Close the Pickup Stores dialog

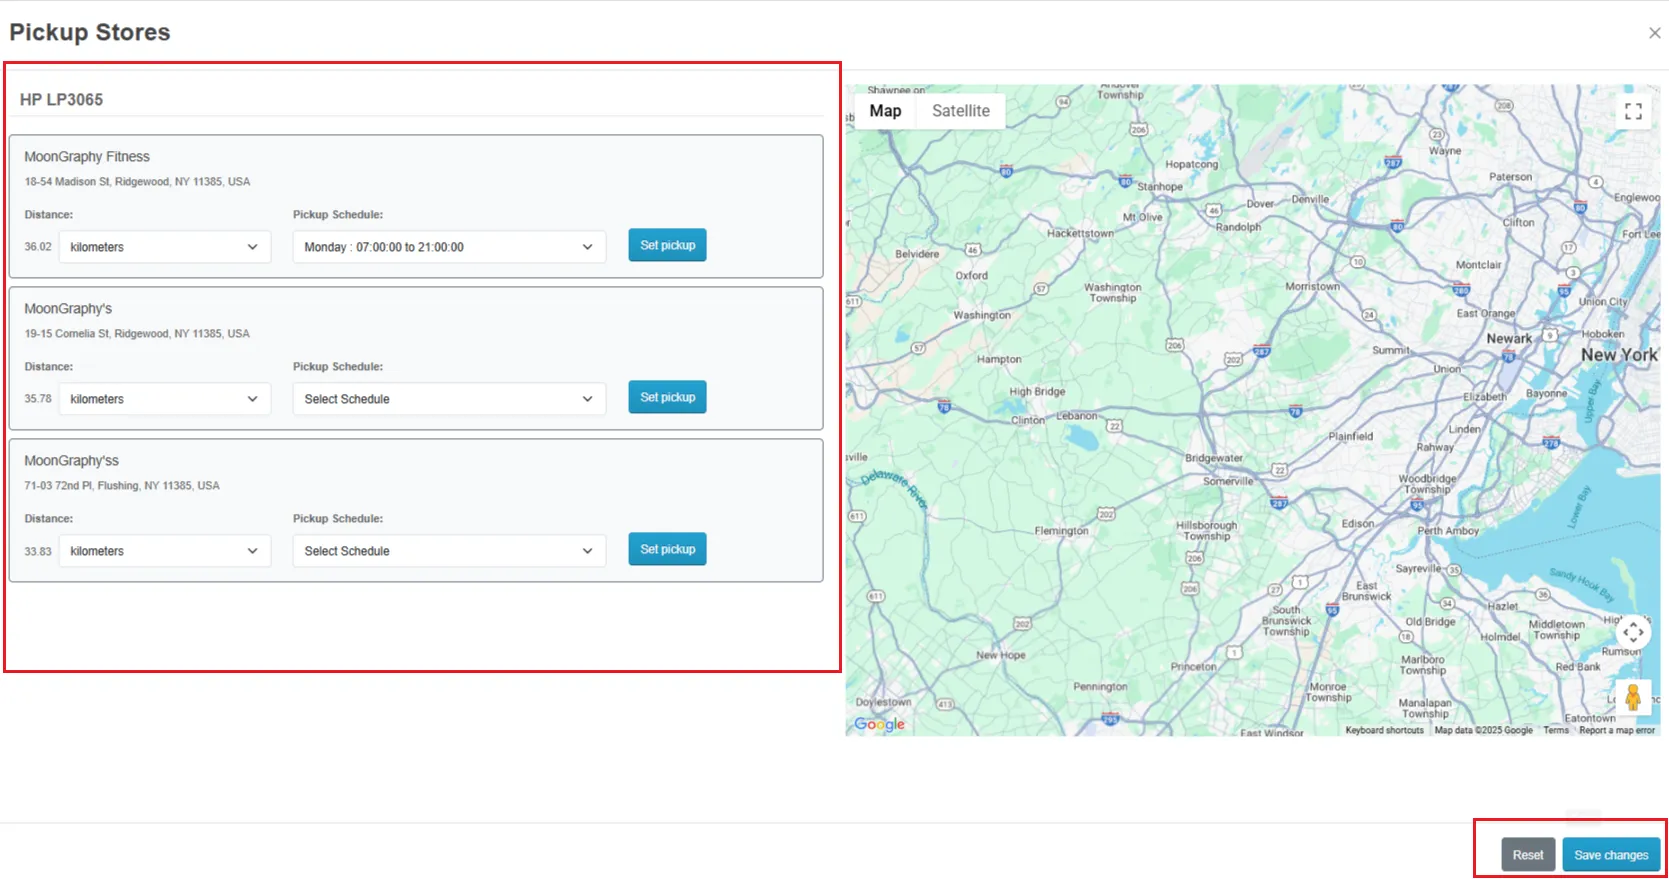coord(1654,33)
